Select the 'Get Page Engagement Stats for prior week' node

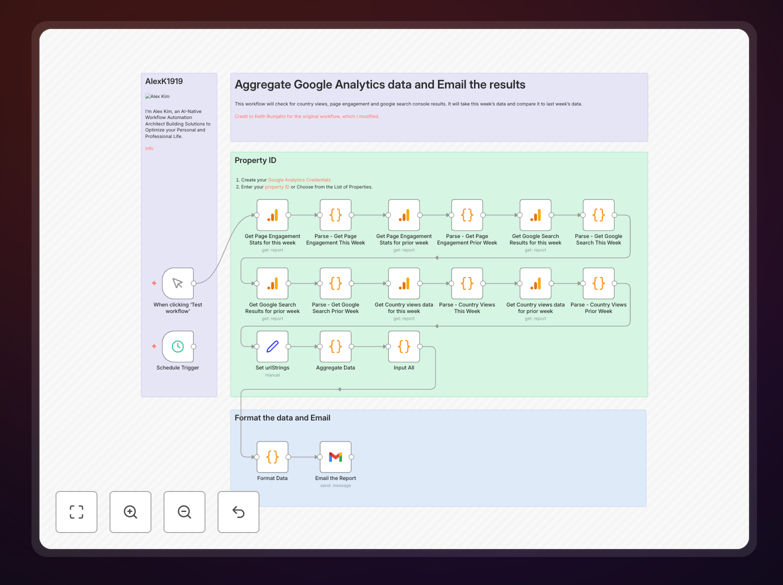(404, 215)
